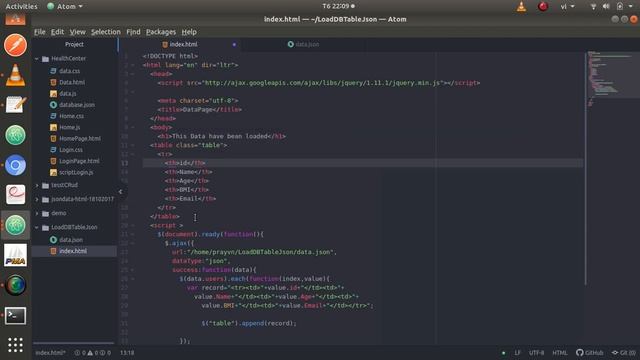Open Data.html in the tree
Screen dimensions: 640x360
click(72, 82)
